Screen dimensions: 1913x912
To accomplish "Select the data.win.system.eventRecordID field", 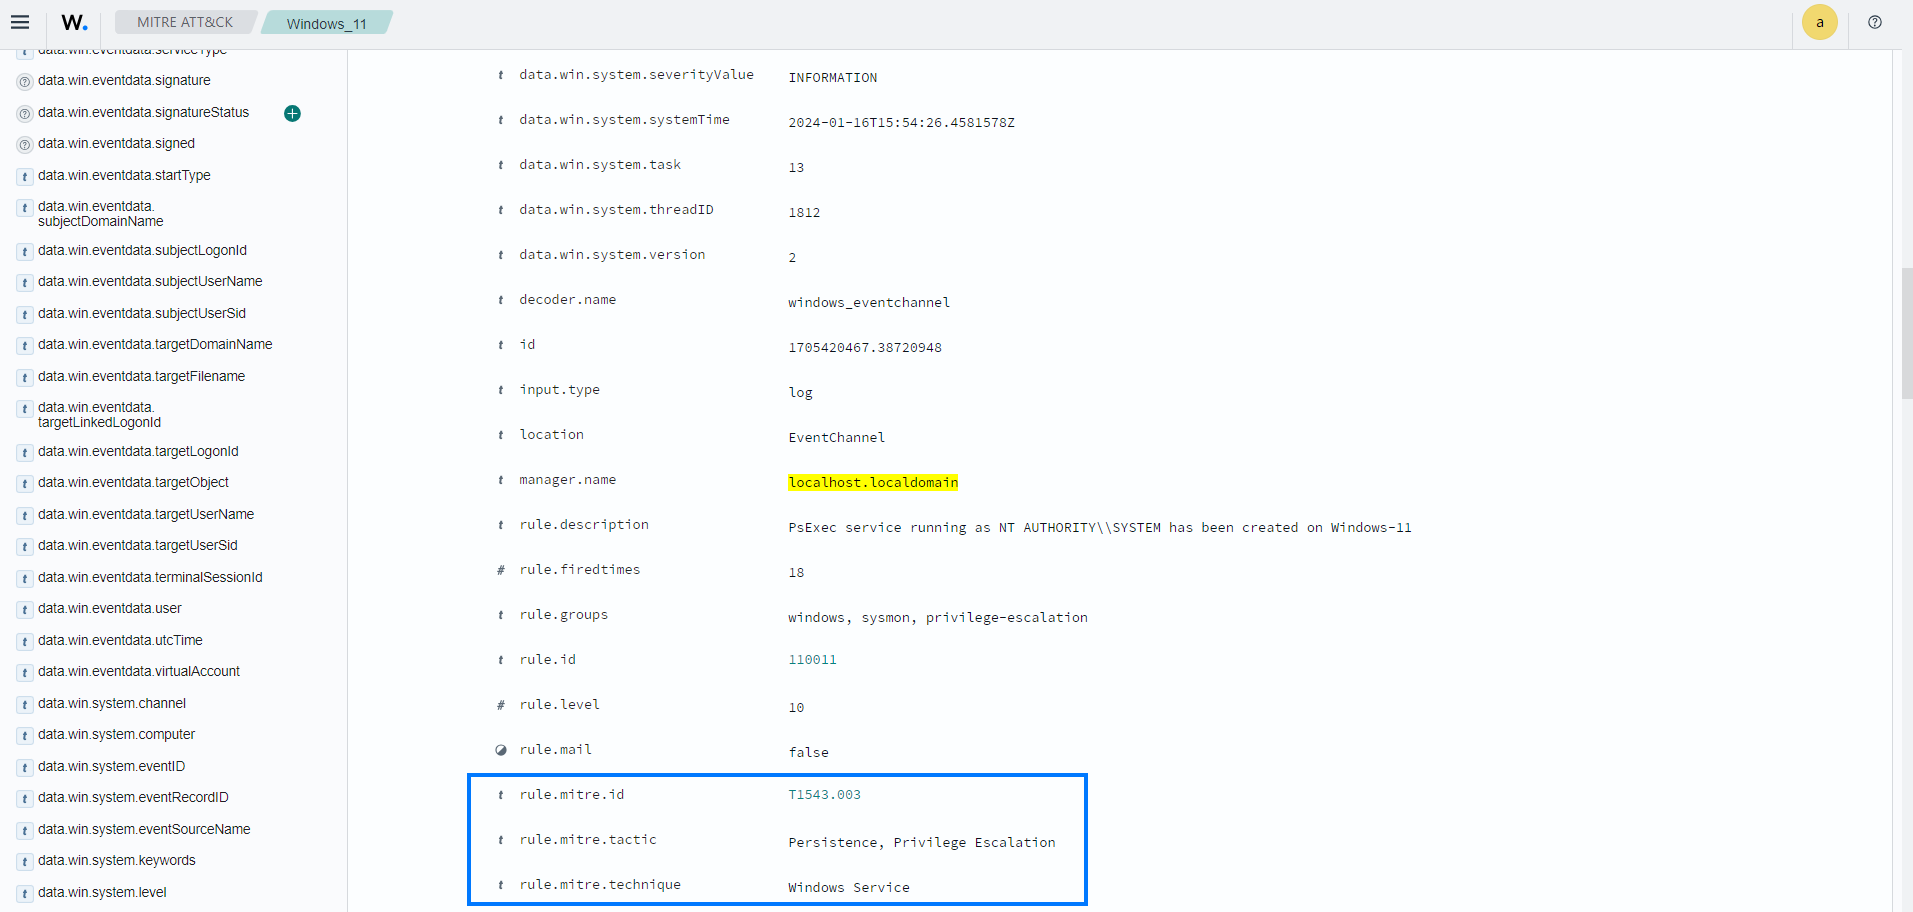I will [133, 797].
